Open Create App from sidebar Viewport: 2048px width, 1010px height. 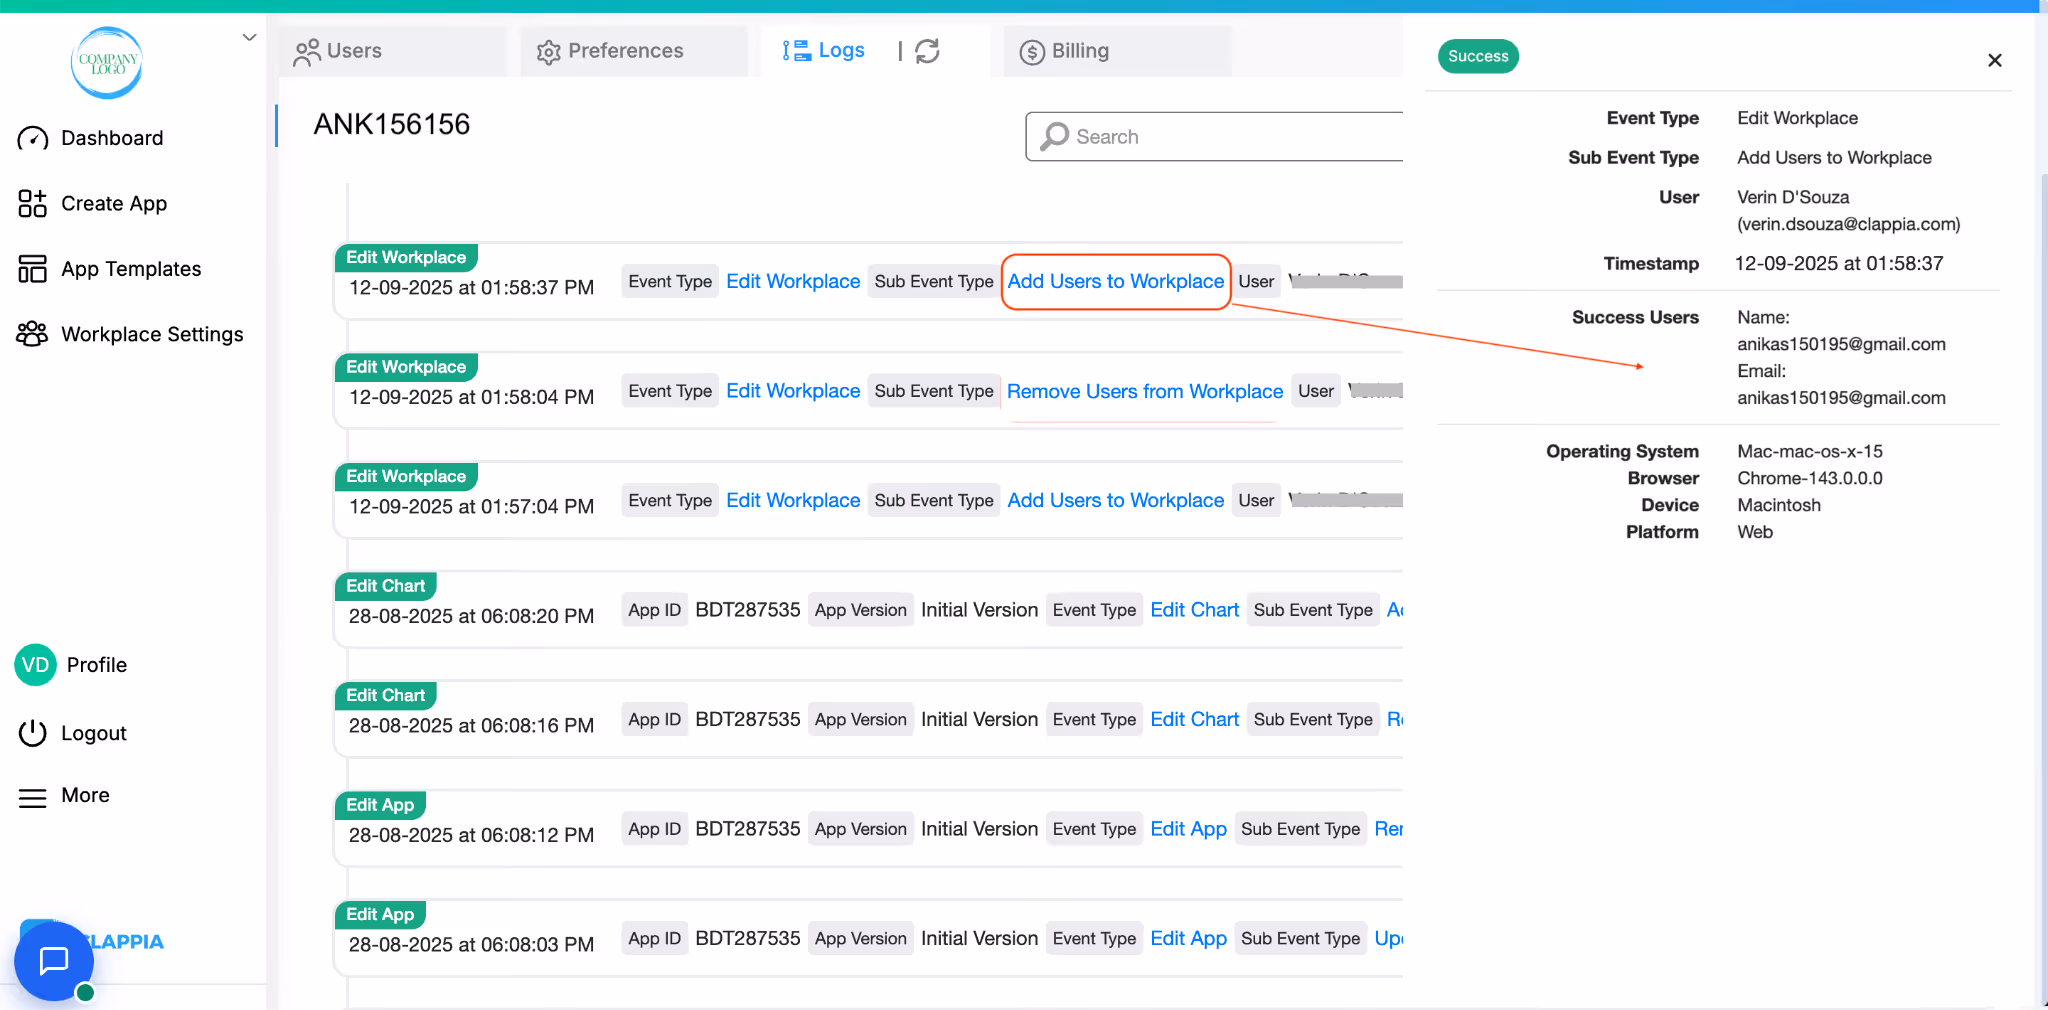(114, 204)
